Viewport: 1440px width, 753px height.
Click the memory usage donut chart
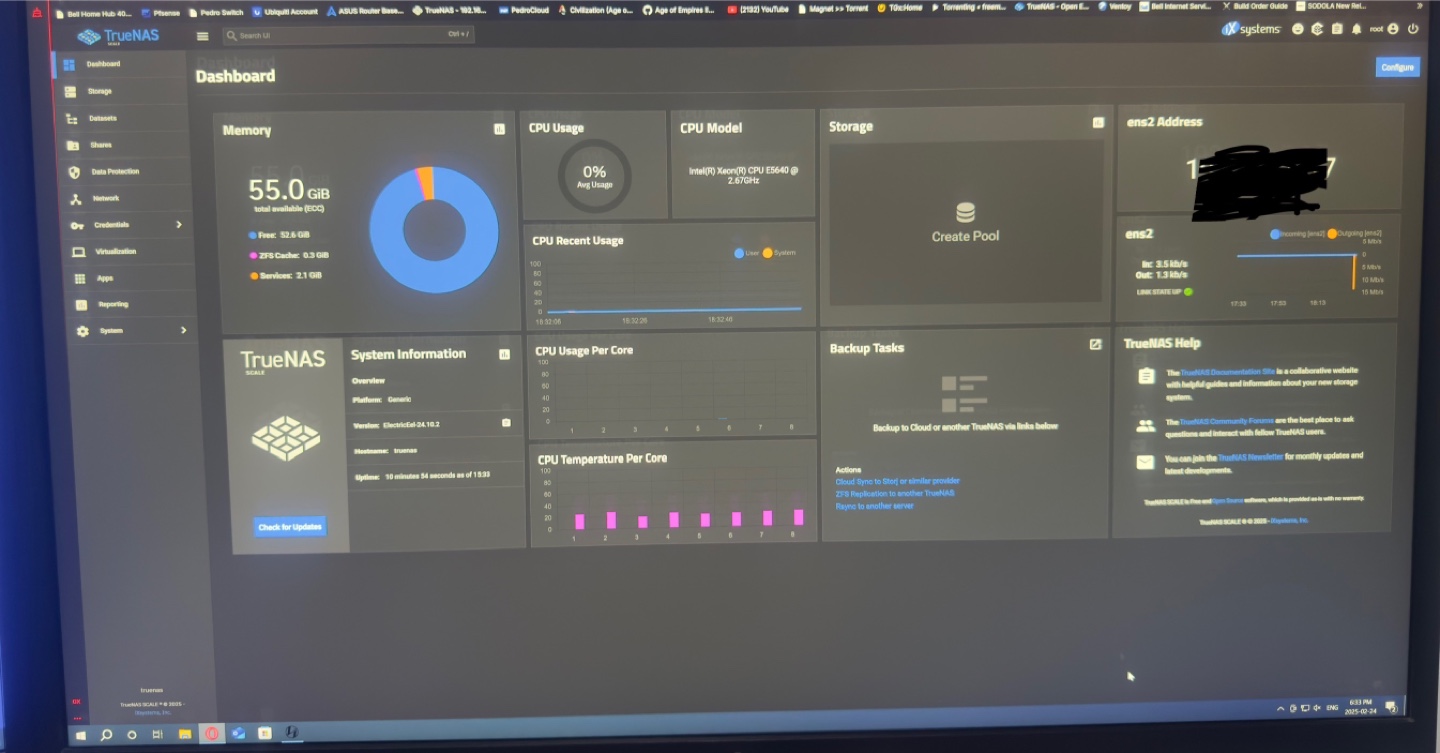(433, 229)
